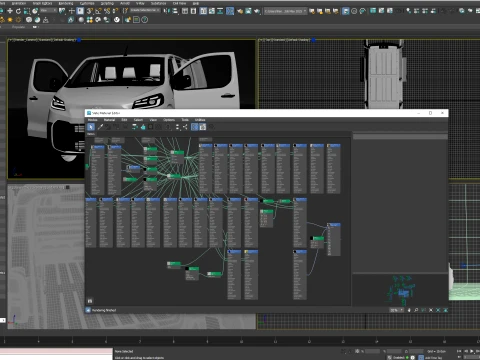Click Move Children icon in Slate toolbar
This screenshot has width=480, height=360.
[135, 127]
